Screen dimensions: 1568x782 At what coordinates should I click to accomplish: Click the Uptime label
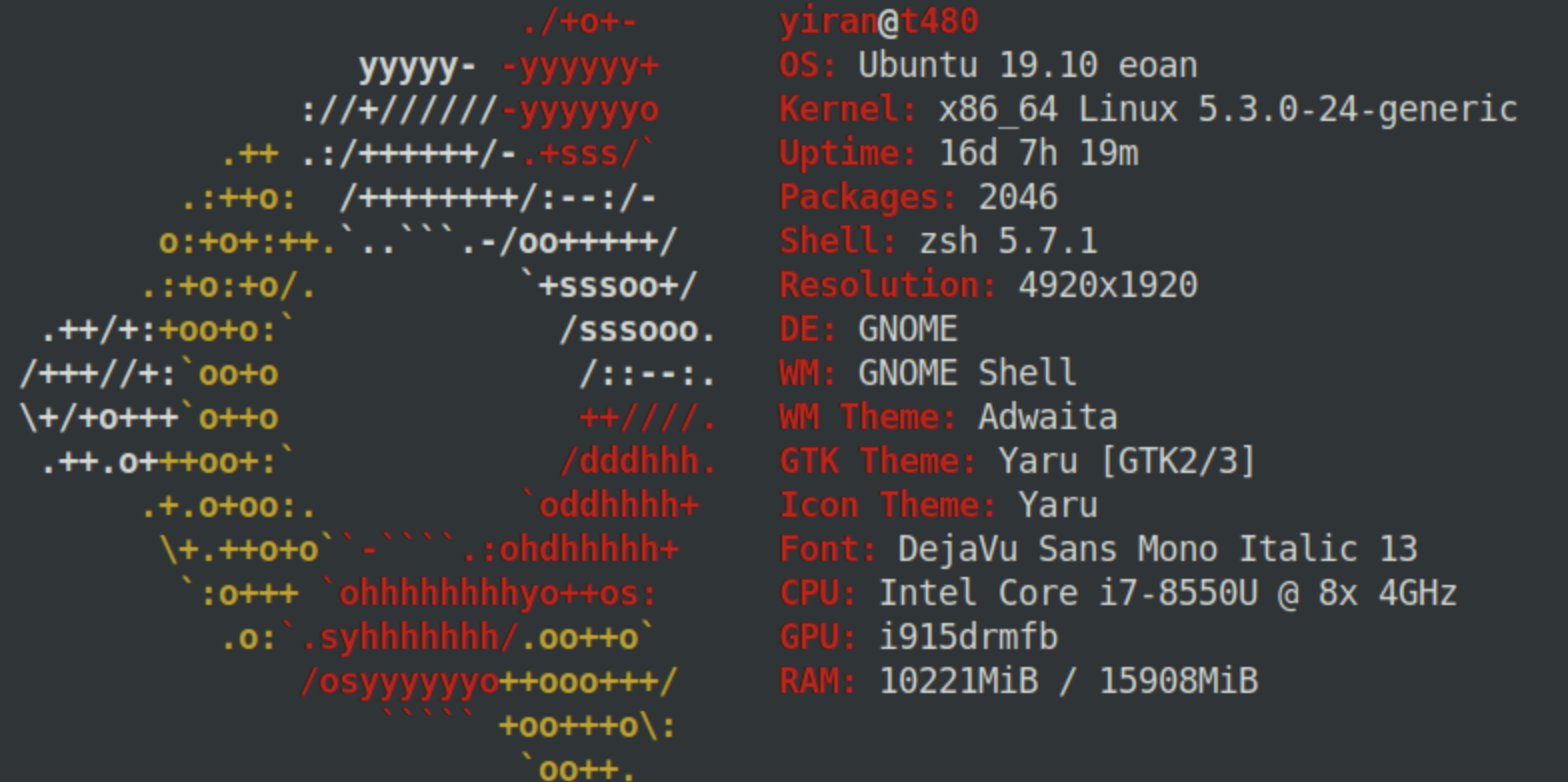point(847,153)
